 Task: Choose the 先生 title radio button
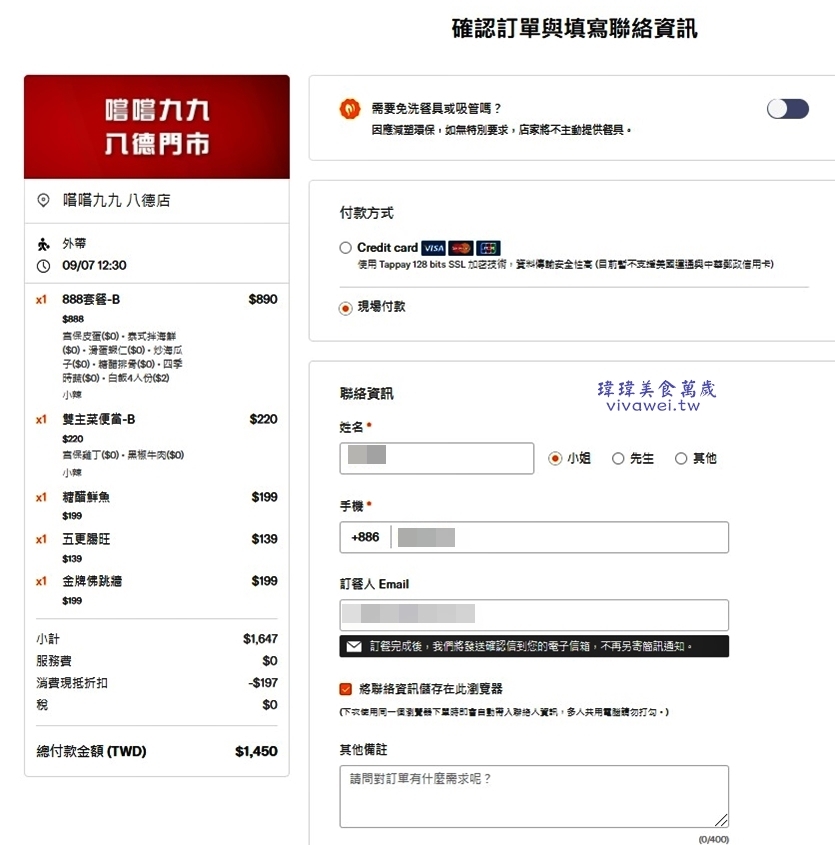click(618, 459)
